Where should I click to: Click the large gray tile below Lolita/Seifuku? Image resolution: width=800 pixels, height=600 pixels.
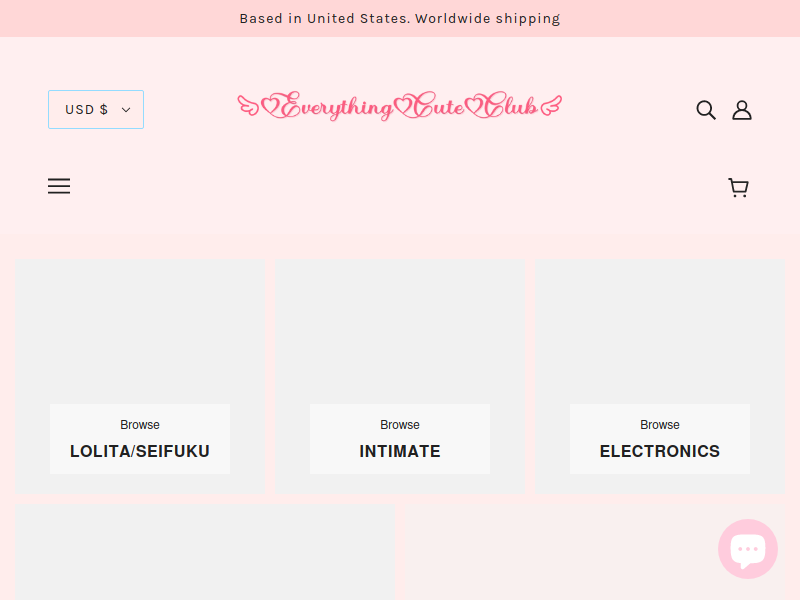205,552
